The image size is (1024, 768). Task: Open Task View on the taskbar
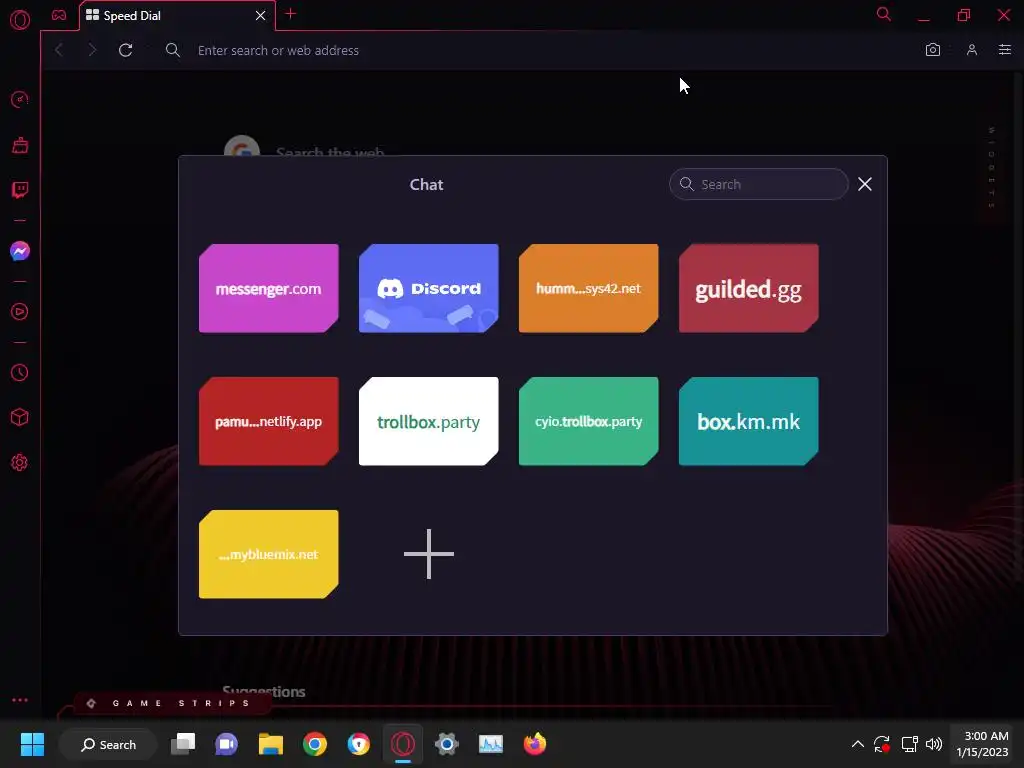tap(183, 744)
